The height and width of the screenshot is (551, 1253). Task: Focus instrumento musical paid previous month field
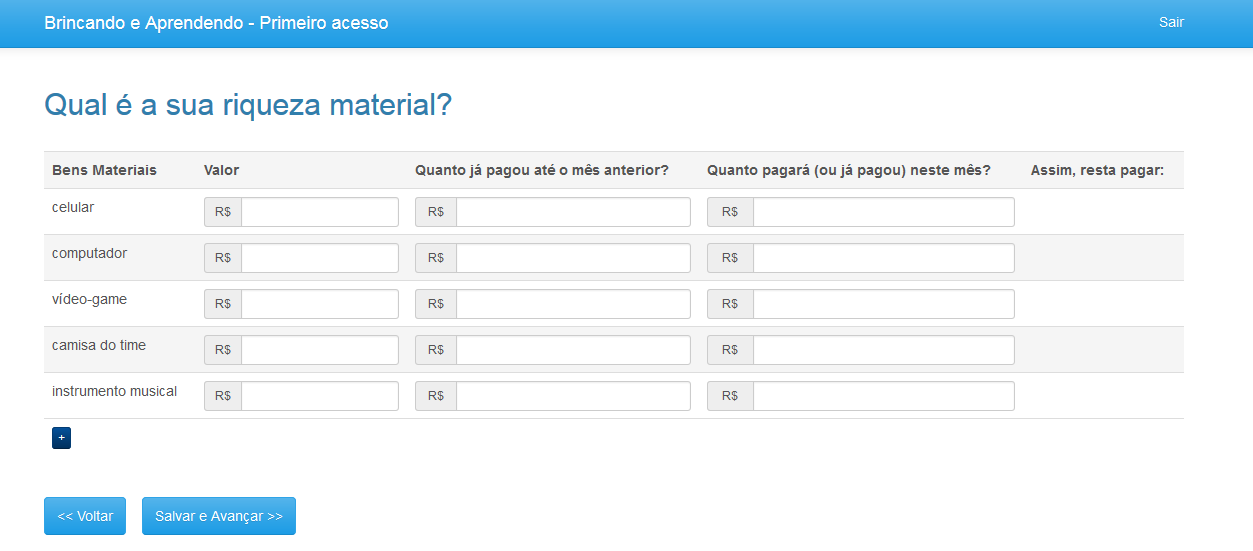coord(573,396)
